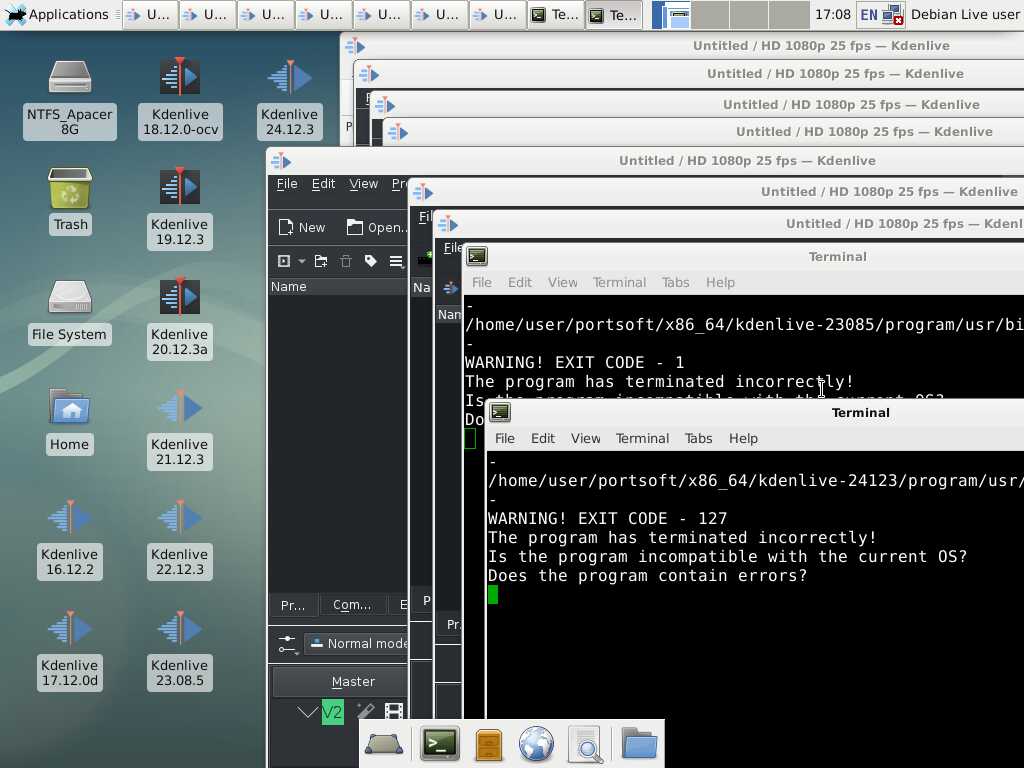
Task: Open Kdenlive Edit menu
Action: pyautogui.click(x=323, y=184)
